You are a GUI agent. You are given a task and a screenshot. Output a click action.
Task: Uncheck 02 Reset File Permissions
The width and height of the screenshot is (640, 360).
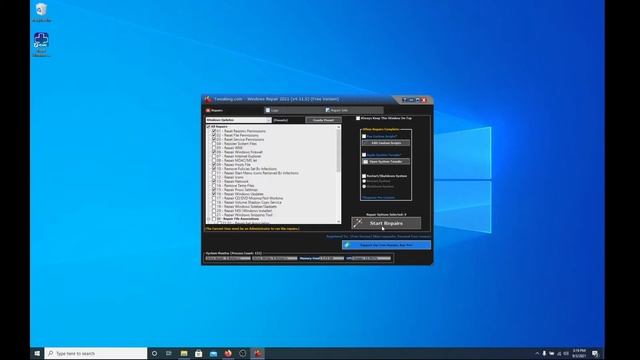(213, 135)
